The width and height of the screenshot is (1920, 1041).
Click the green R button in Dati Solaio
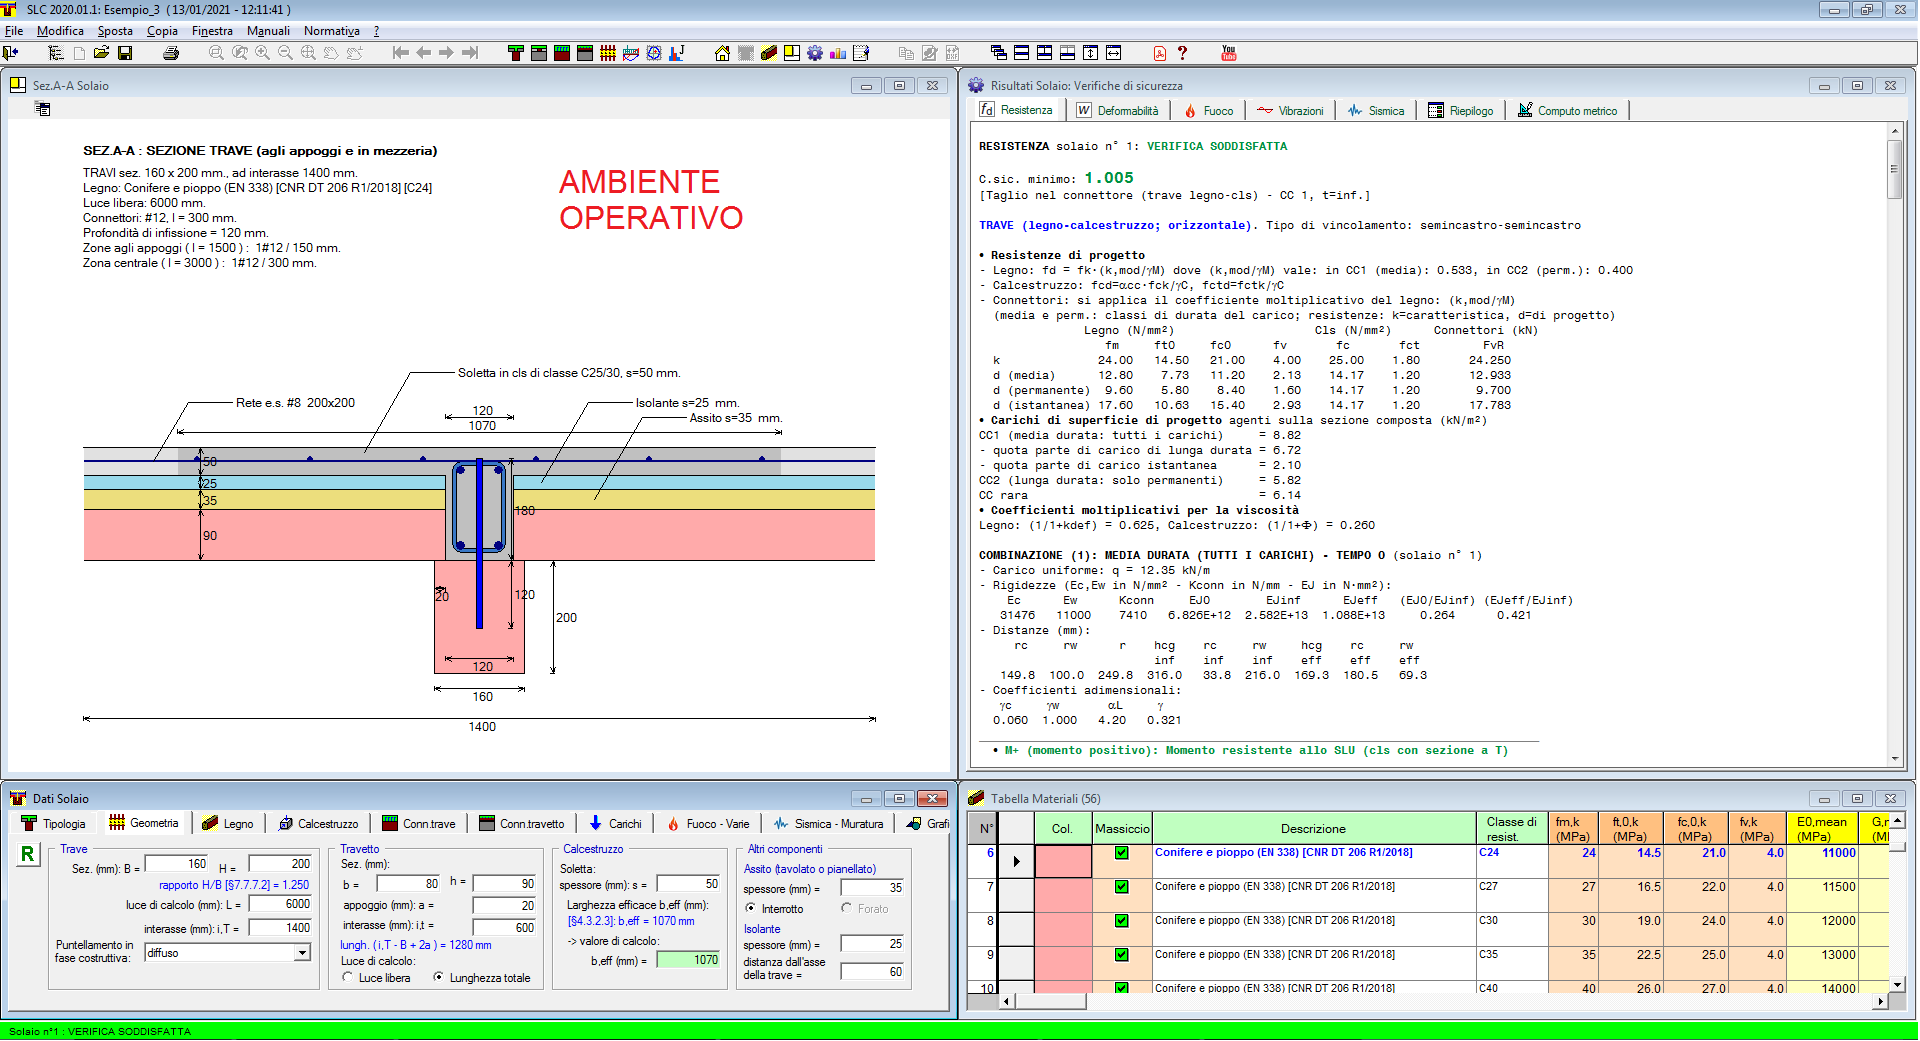pos(27,854)
